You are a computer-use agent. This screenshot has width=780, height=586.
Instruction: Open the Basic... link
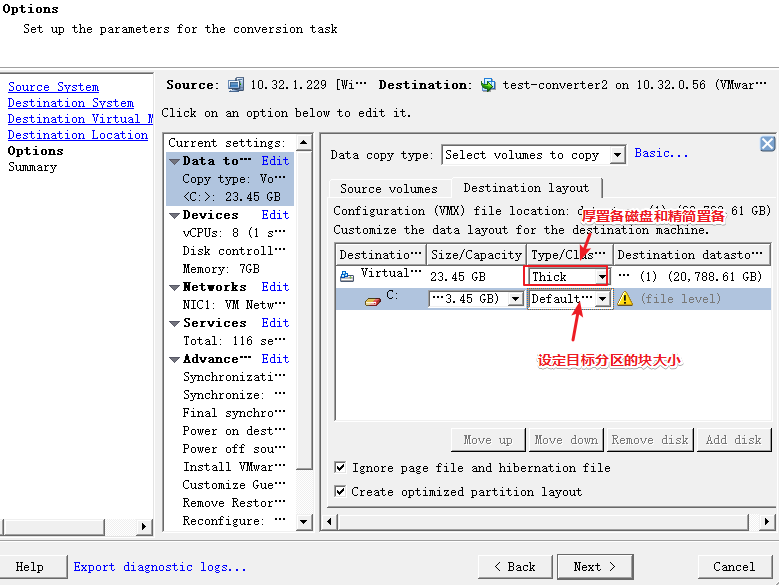(661, 154)
